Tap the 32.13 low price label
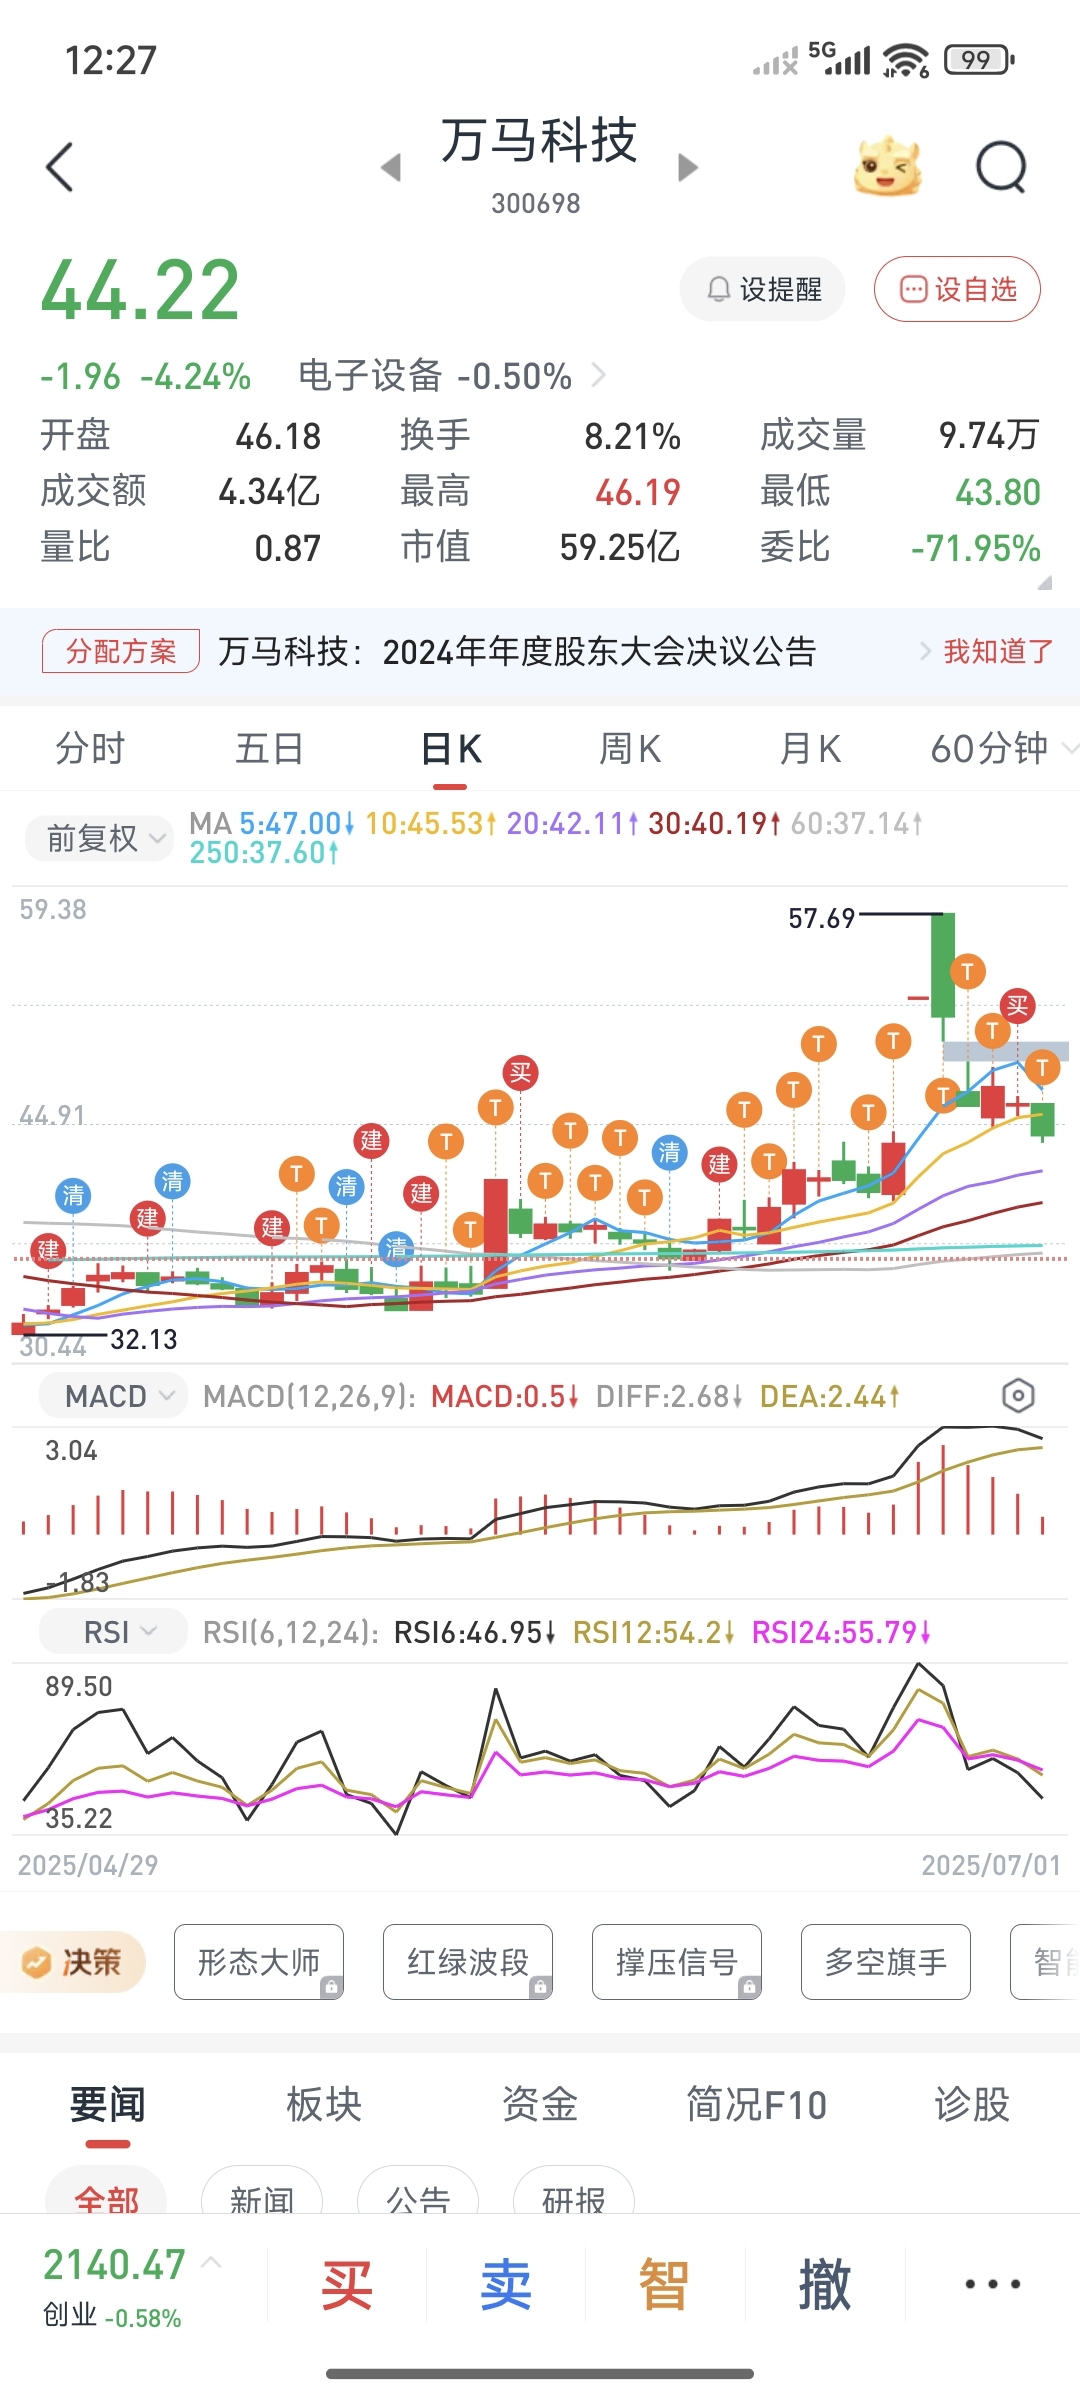The width and height of the screenshot is (1080, 2400). [x=143, y=1339]
